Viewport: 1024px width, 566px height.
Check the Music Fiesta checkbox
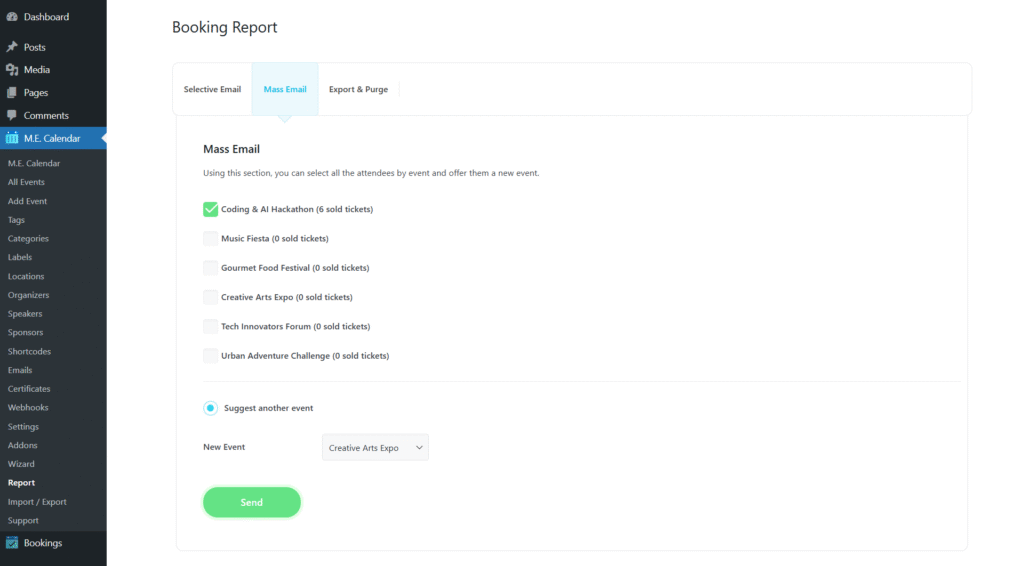click(x=210, y=238)
